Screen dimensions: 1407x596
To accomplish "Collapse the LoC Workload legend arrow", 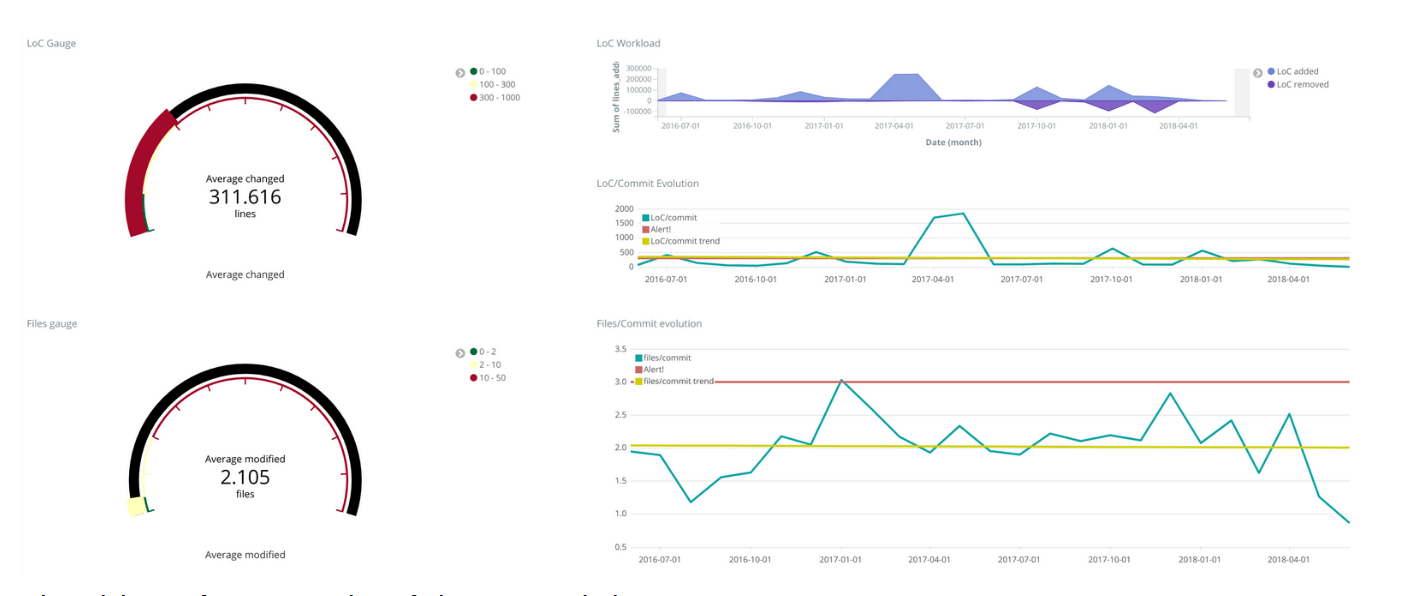I will click(x=1258, y=72).
